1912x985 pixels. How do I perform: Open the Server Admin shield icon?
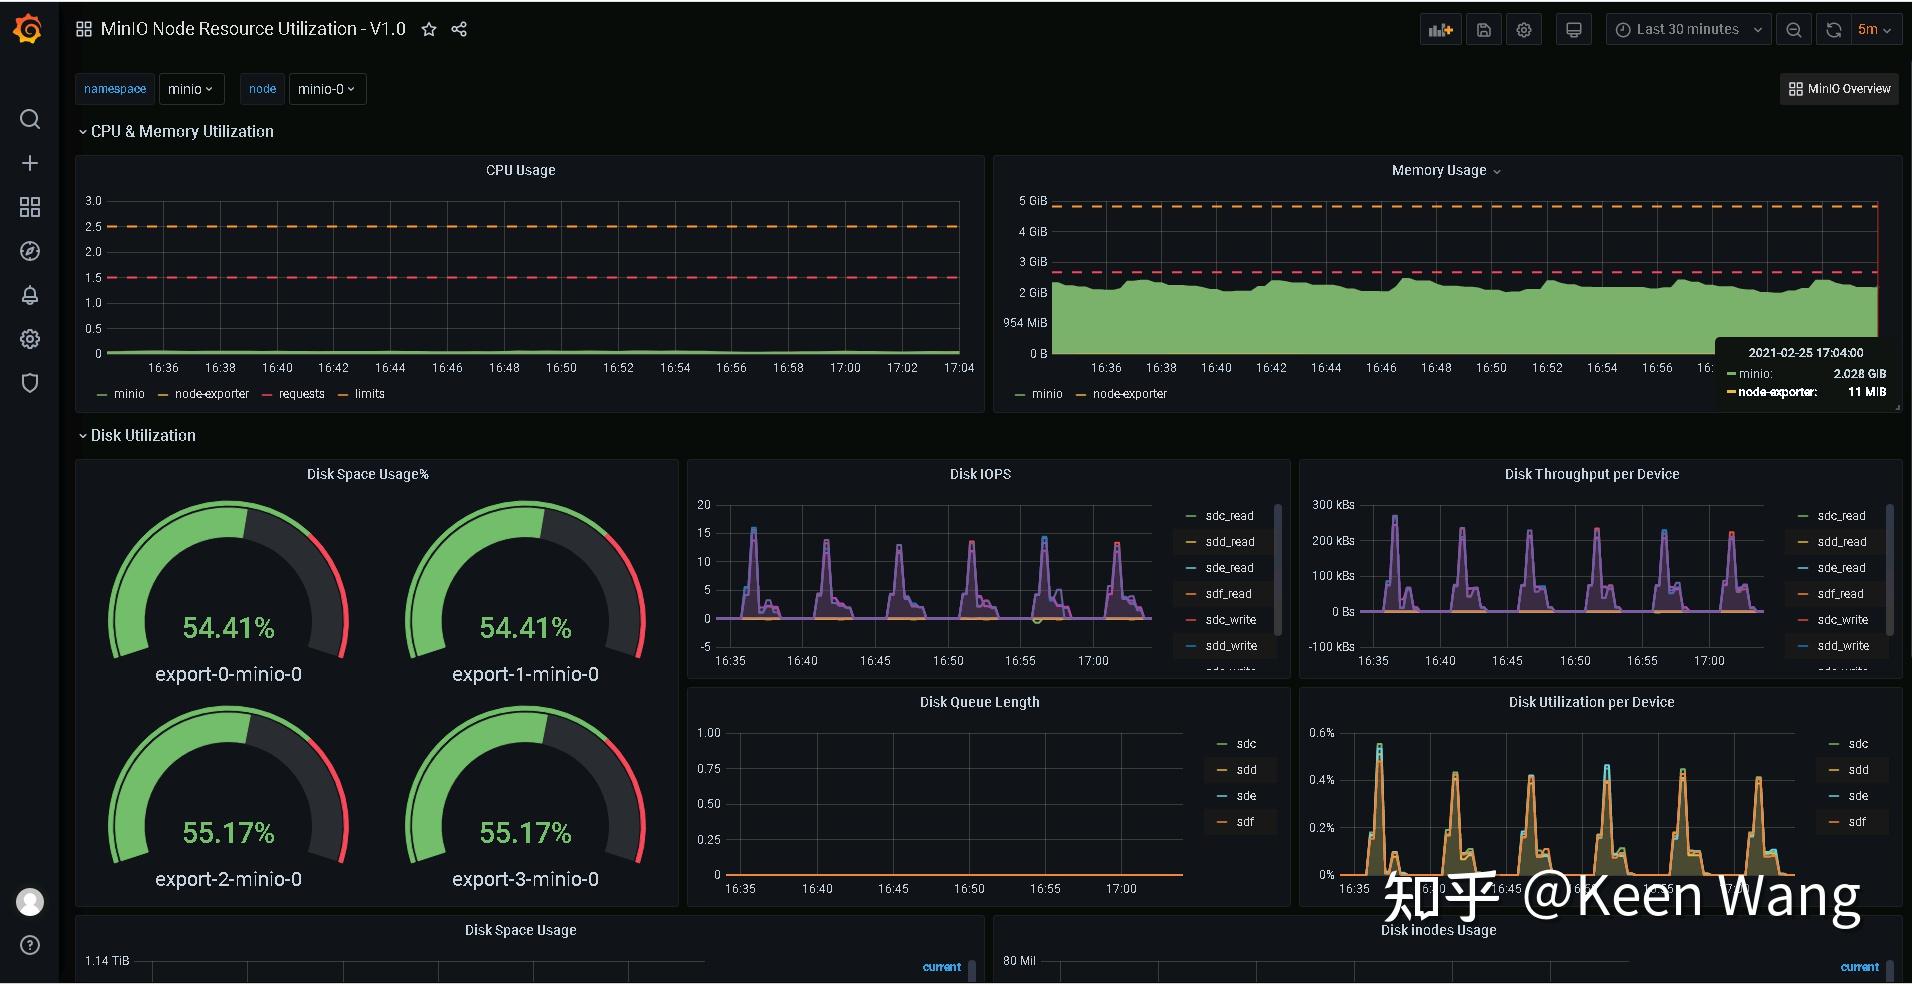click(30, 383)
